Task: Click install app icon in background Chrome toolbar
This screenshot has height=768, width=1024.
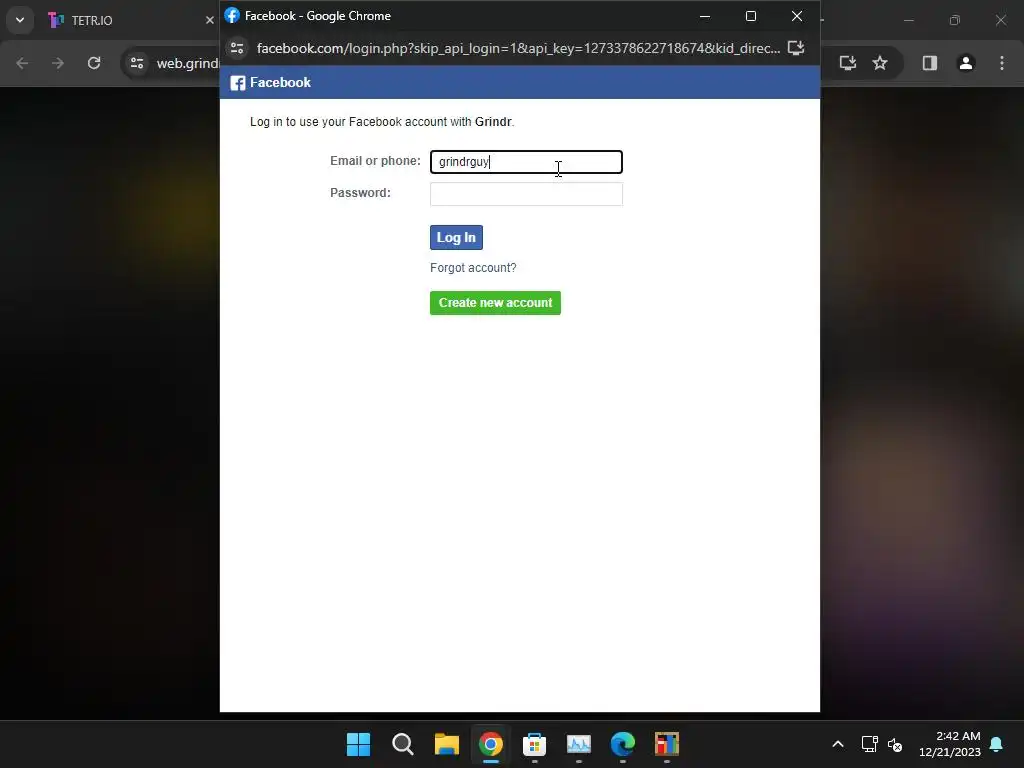Action: (848, 63)
